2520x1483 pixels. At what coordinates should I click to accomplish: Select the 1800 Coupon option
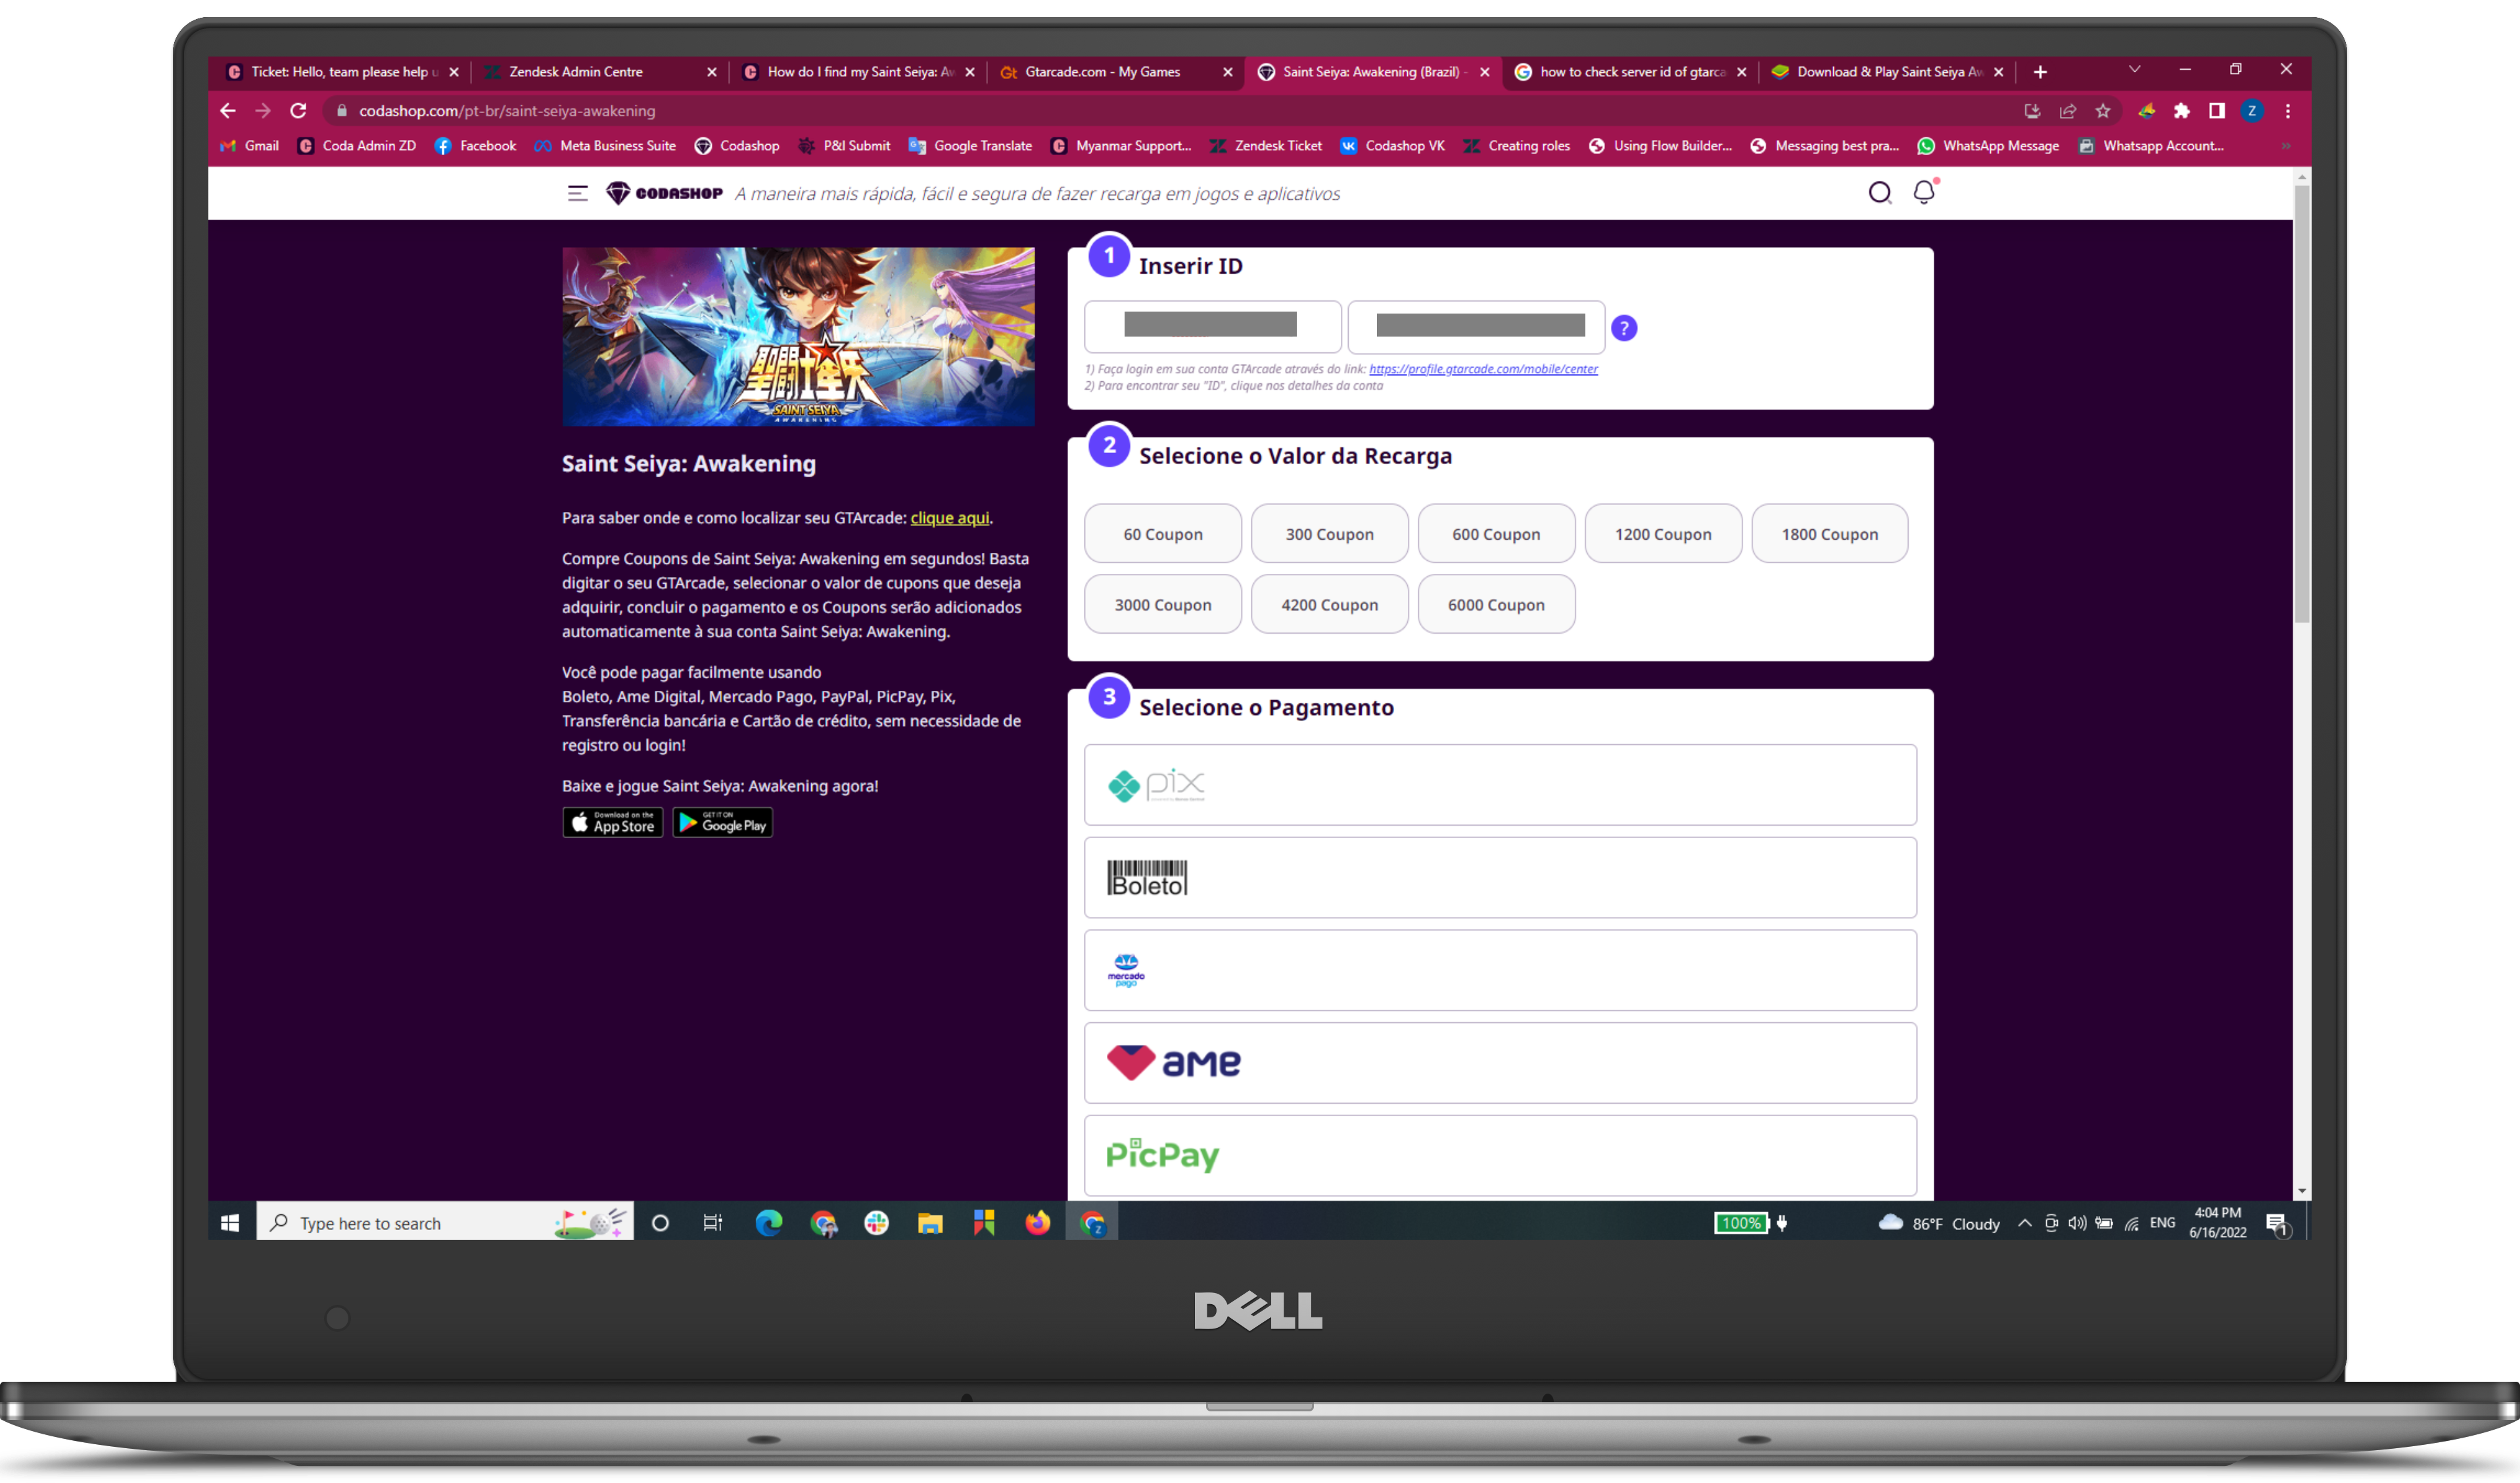point(1830,534)
